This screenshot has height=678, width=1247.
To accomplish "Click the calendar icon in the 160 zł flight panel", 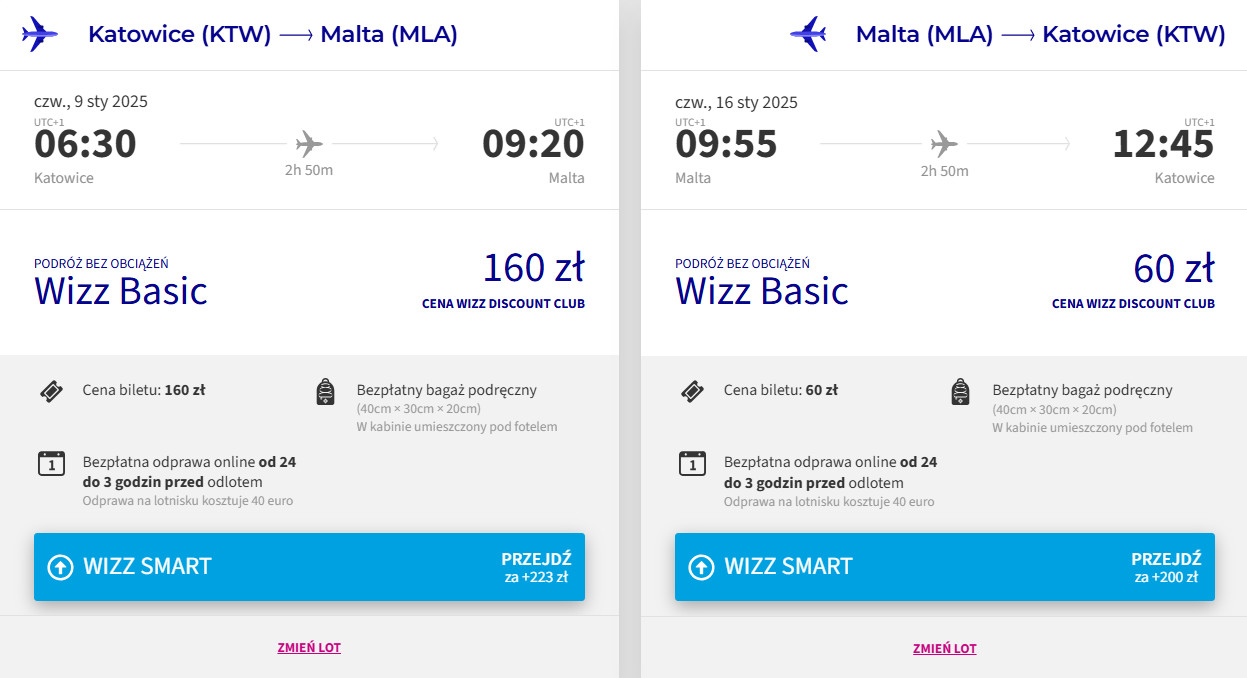I will point(51,463).
